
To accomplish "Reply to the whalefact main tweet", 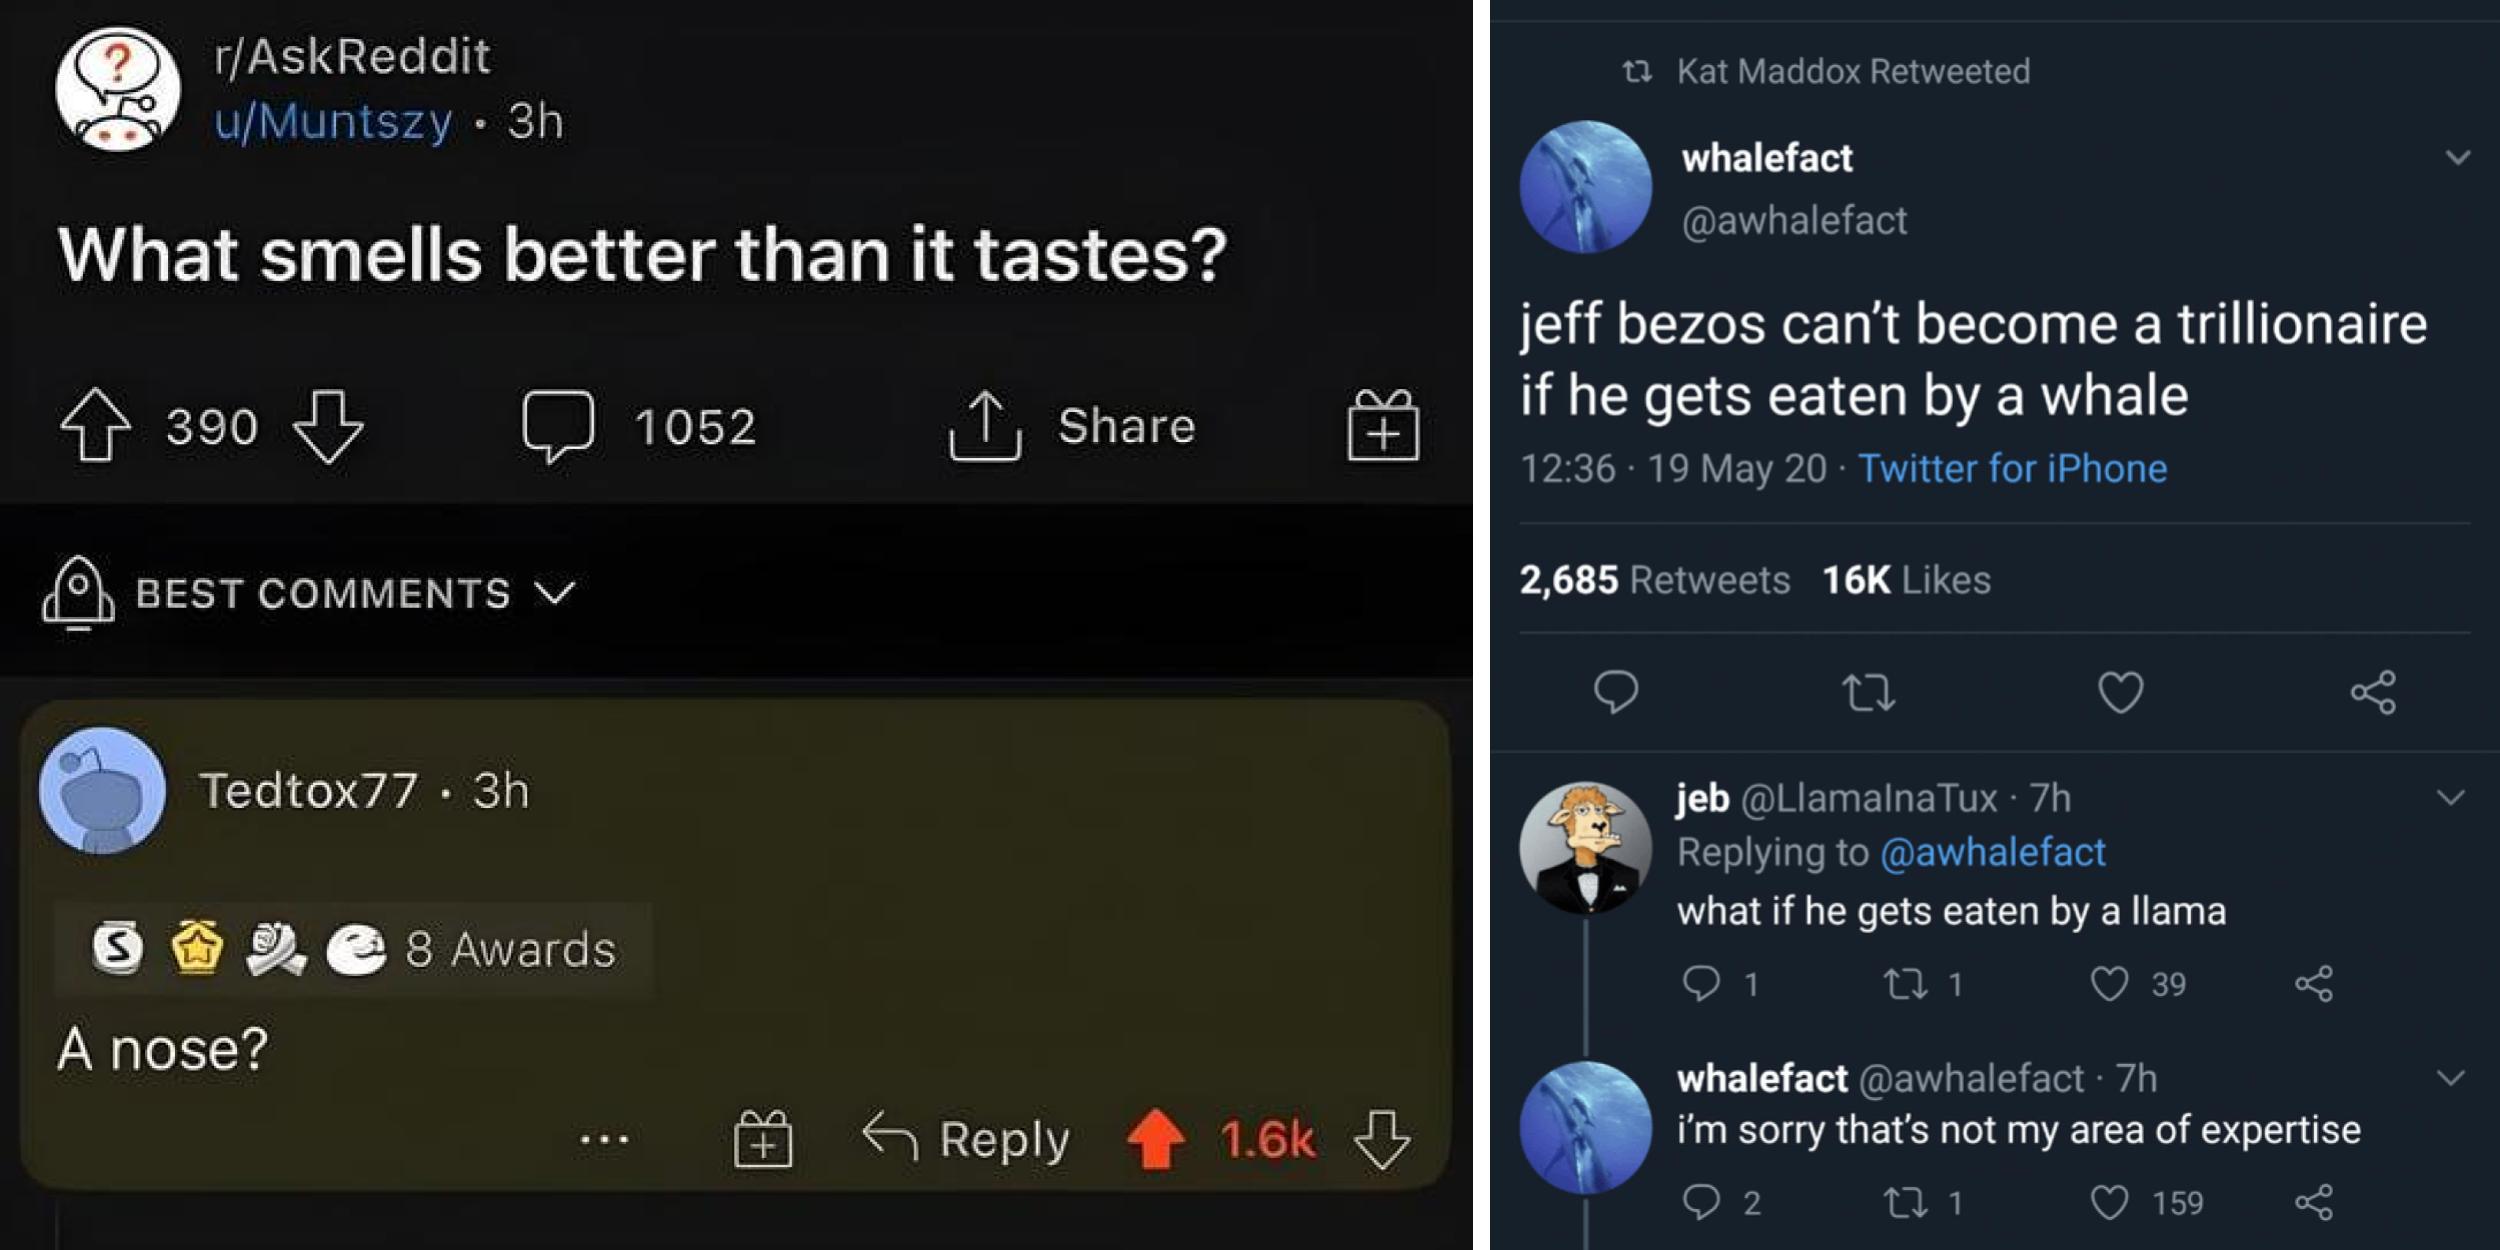I will coord(1615,692).
